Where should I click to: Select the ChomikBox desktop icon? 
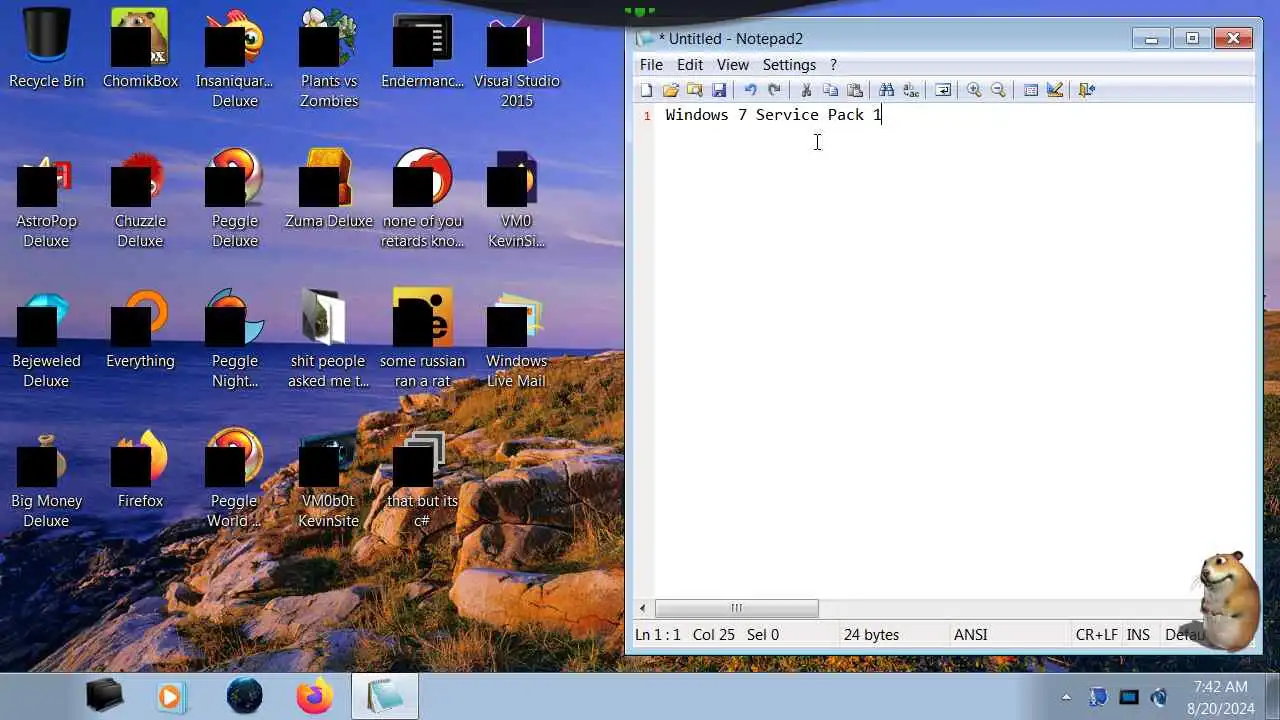point(140,50)
